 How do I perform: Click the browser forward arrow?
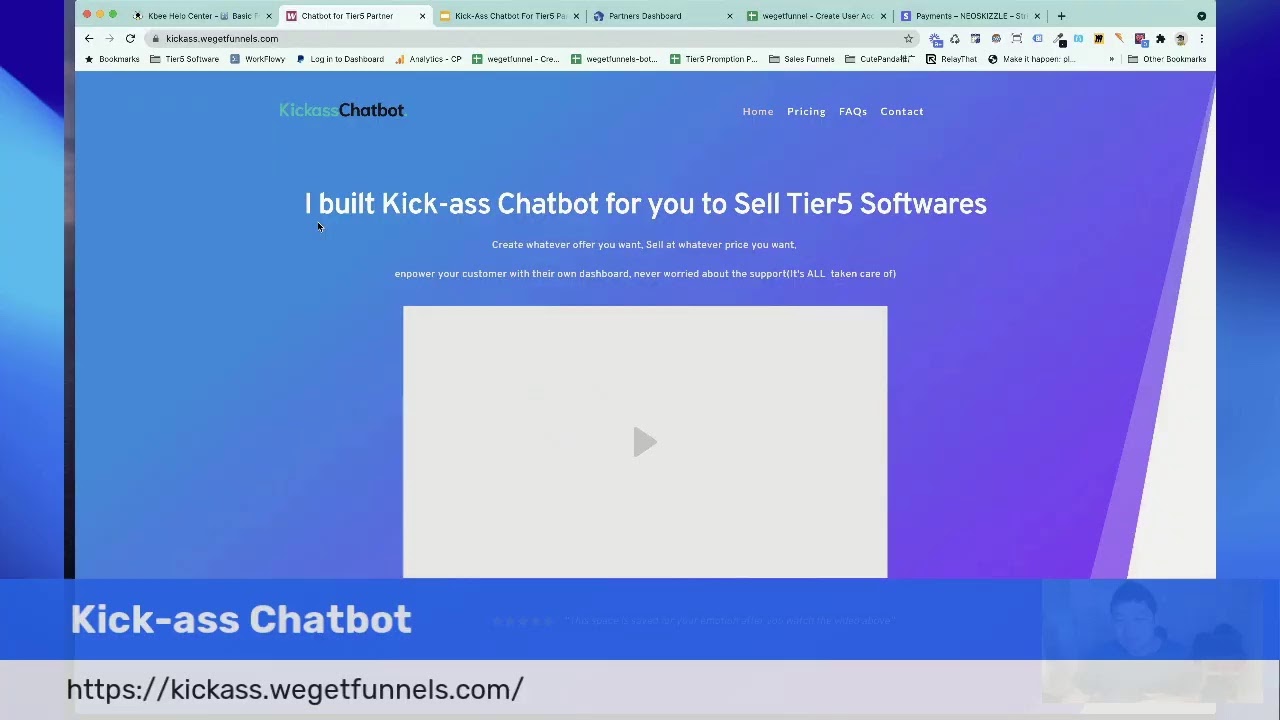tap(109, 38)
